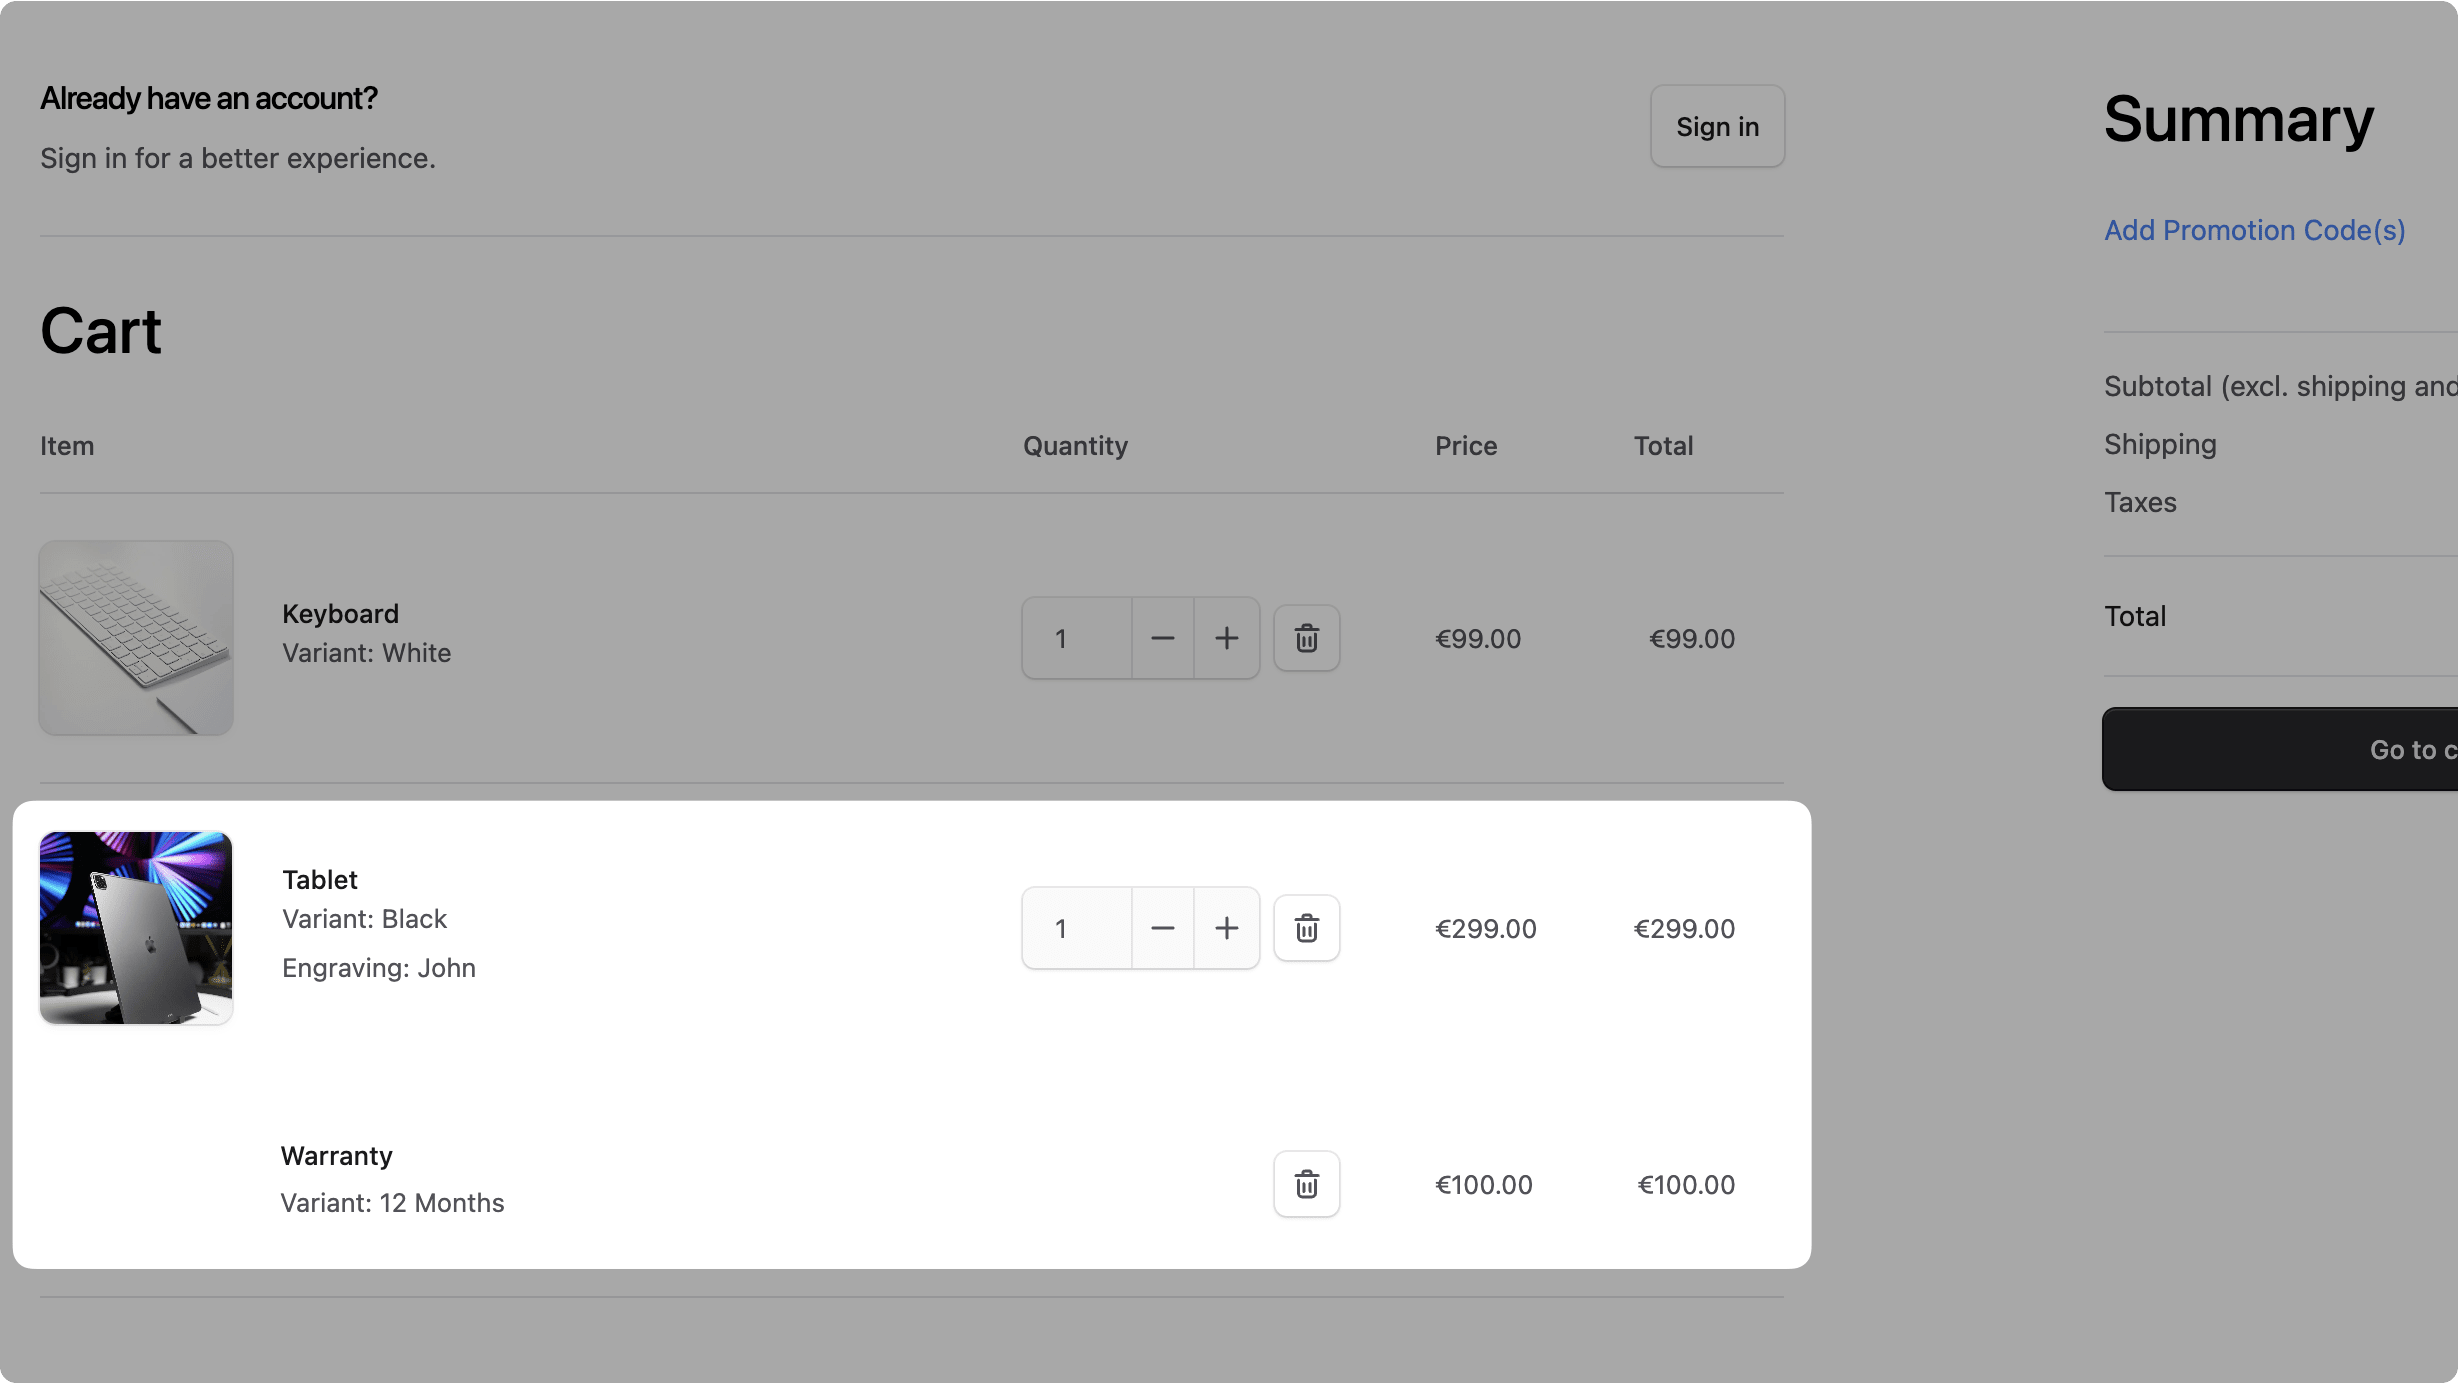Click the Shipping row in the Summary
Image resolution: width=2458 pixels, height=1383 pixels.
coord(2159,444)
